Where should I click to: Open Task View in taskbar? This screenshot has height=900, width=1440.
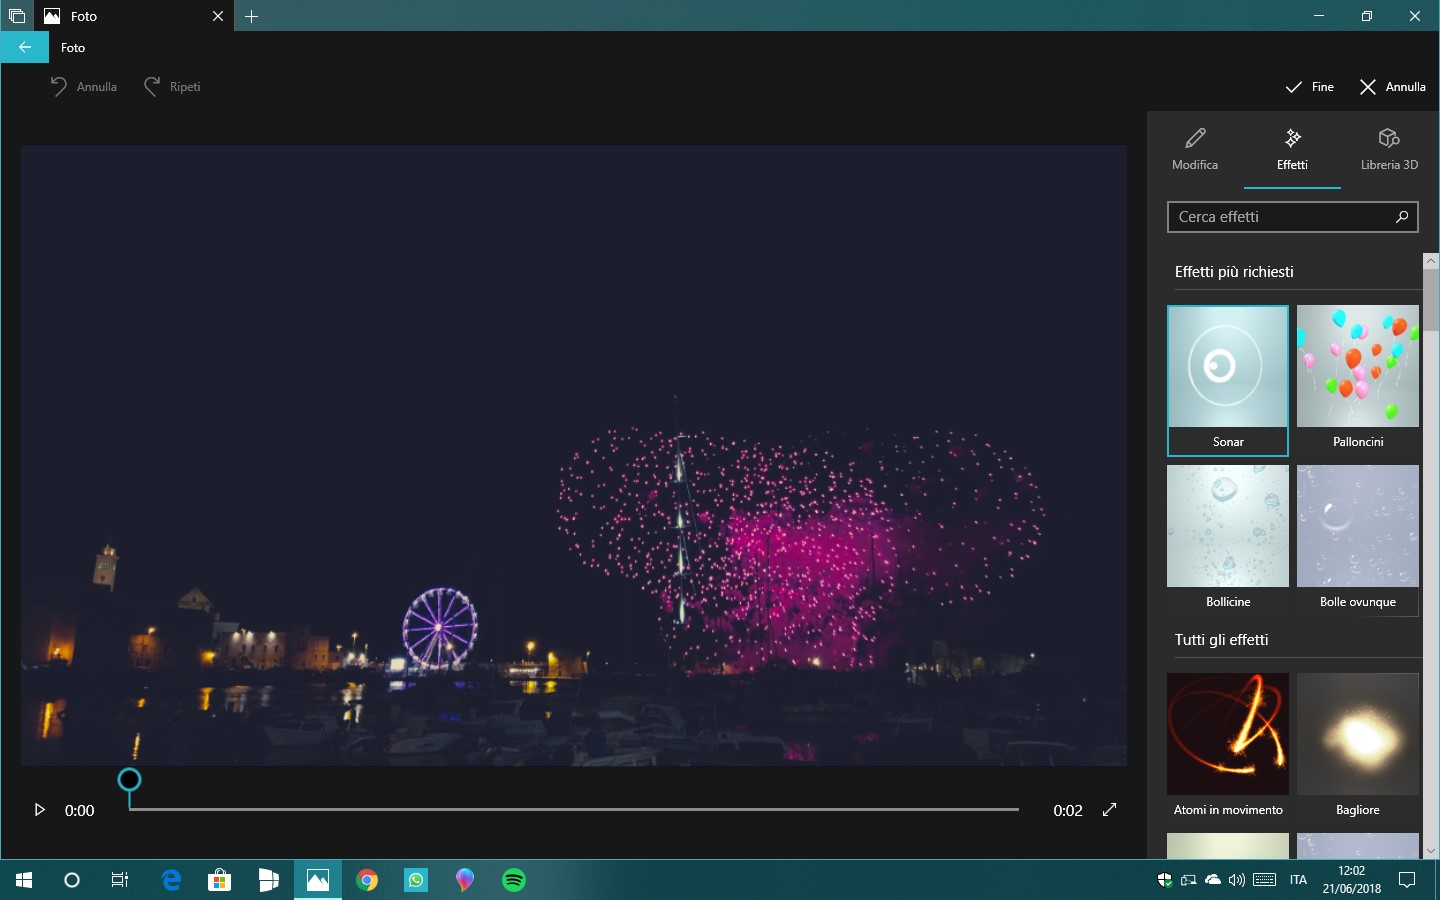pyautogui.click(x=120, y=880)
